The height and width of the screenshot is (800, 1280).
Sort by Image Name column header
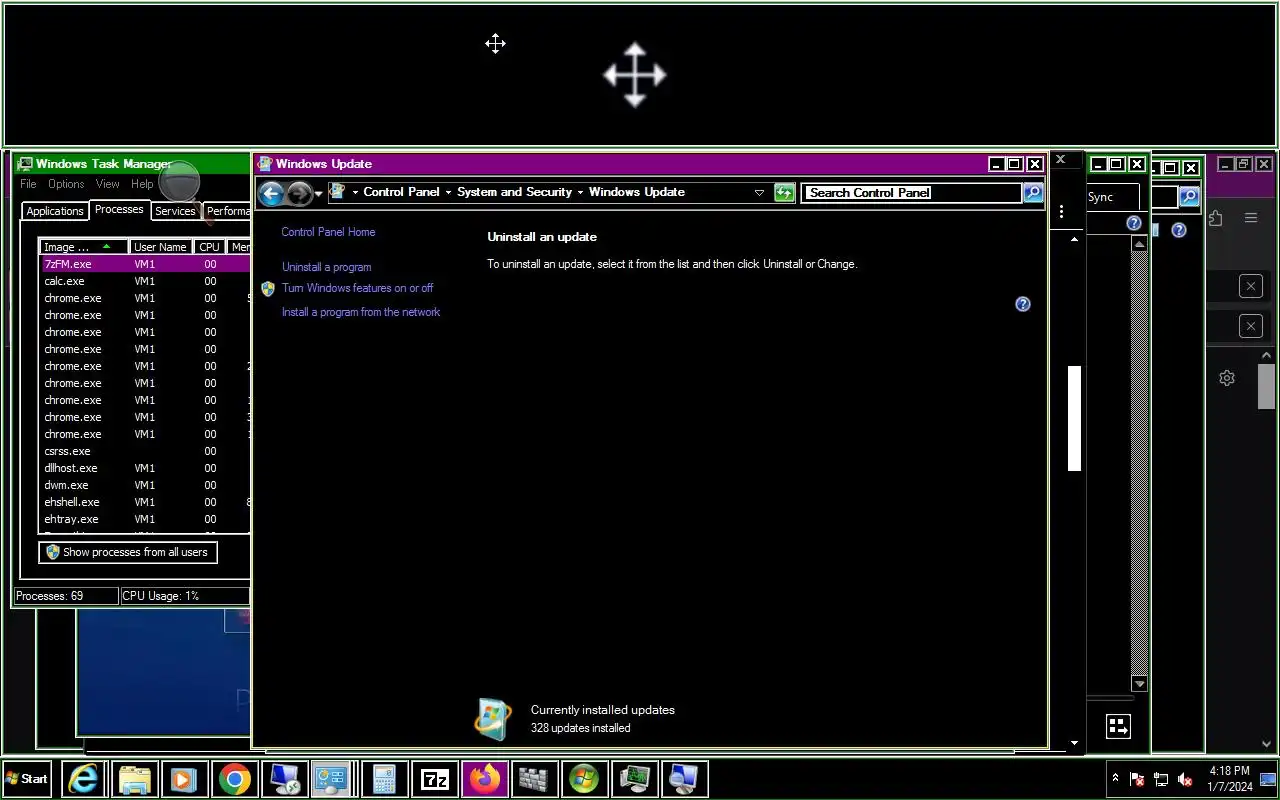tap(84, 247)
